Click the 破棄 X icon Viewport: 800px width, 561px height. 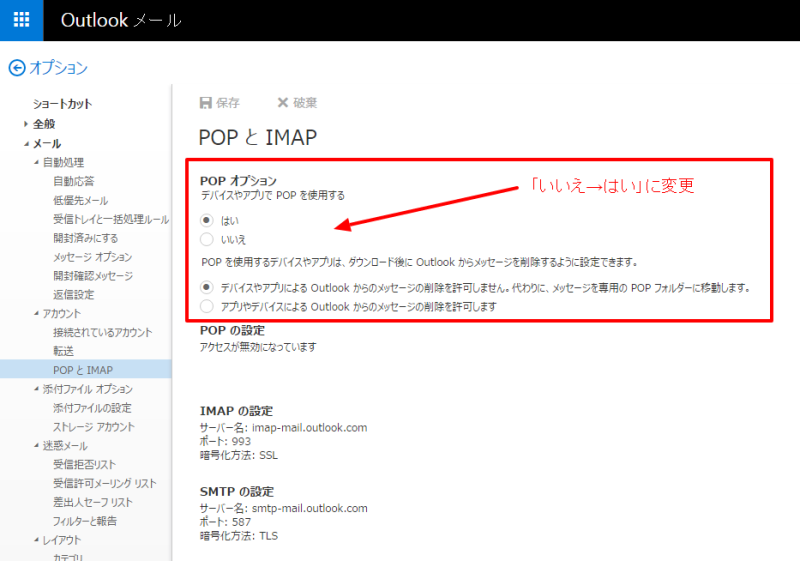(x=283, y=103)
